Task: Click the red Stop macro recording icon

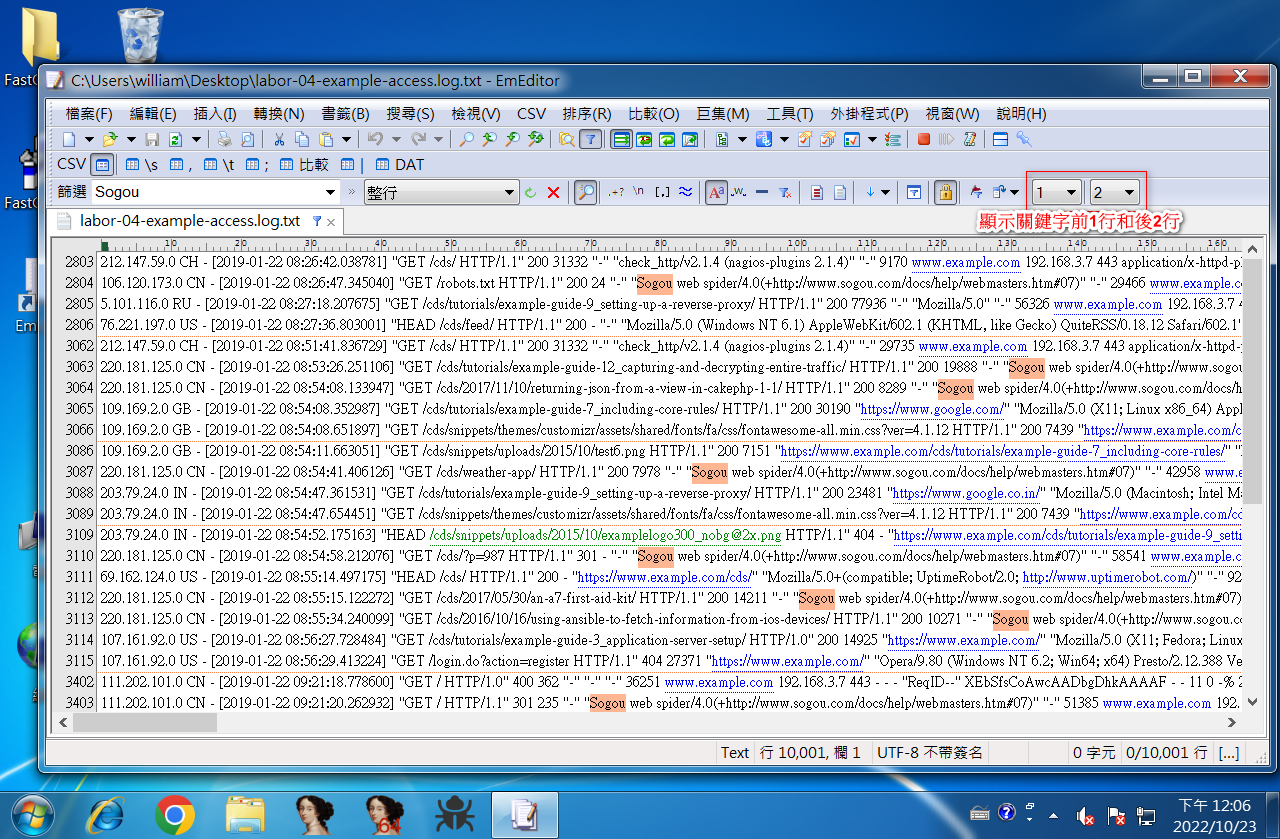Action: (x=924, y=140)
